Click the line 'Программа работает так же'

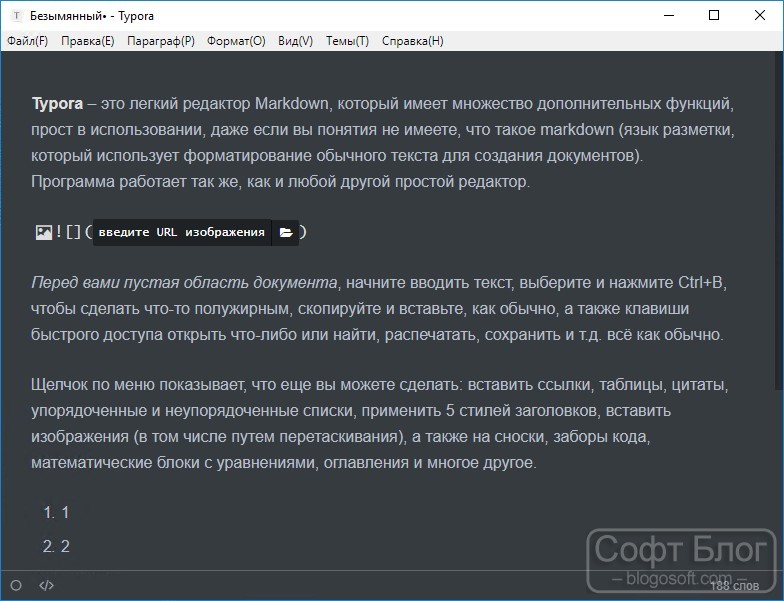click(x=280, y=182)
